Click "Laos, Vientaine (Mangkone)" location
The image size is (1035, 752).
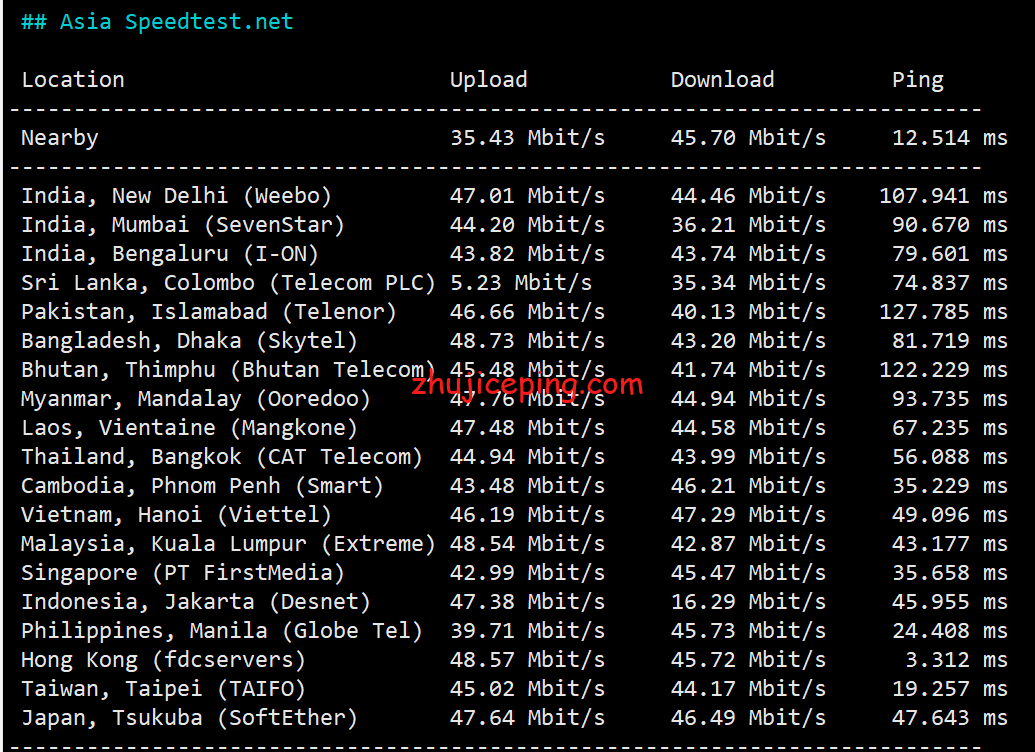(x=189, y=428)
